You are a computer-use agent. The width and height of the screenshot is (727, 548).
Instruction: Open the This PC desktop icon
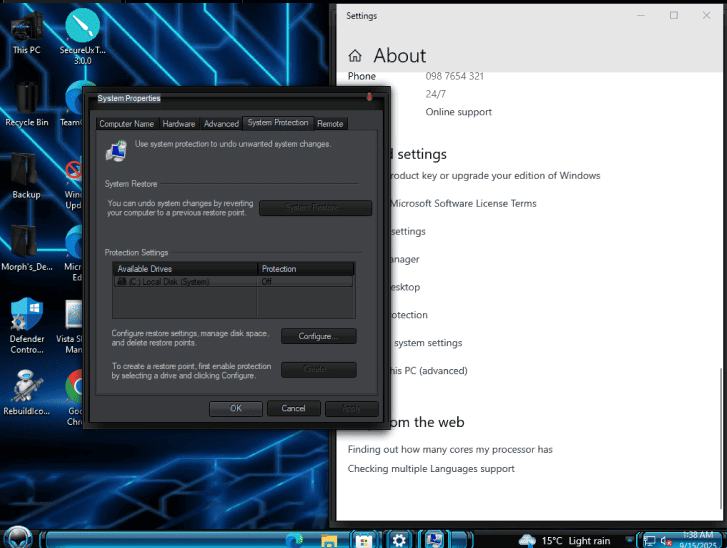click(x=27, y=29)
